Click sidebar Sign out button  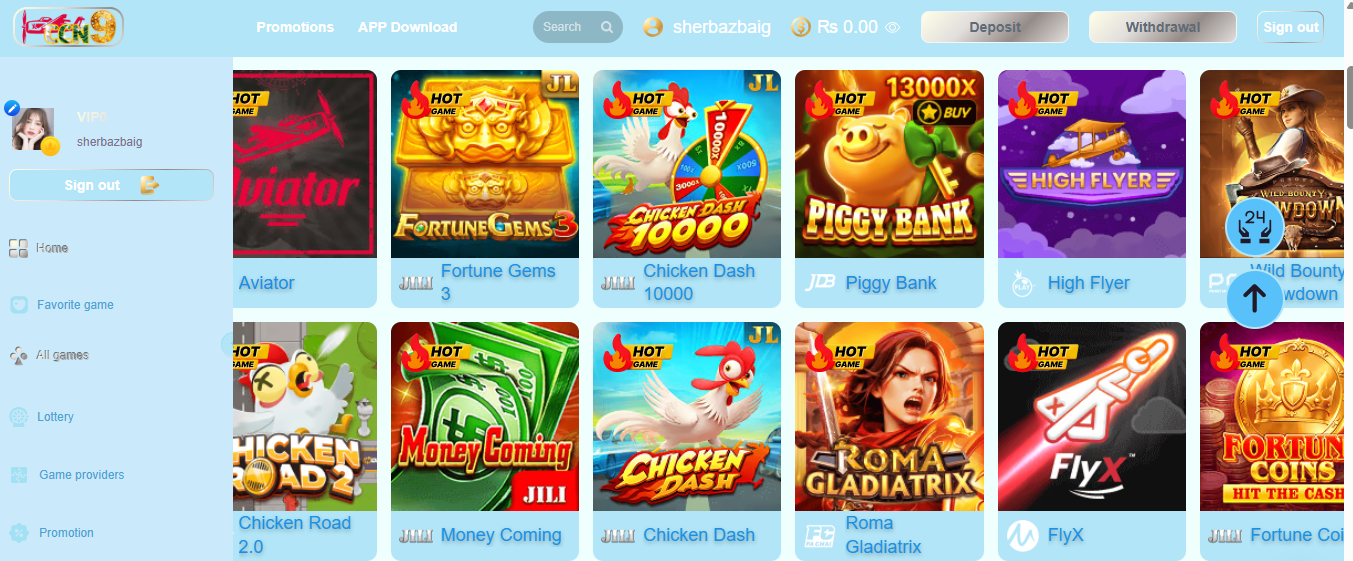[x=111, y=185]
